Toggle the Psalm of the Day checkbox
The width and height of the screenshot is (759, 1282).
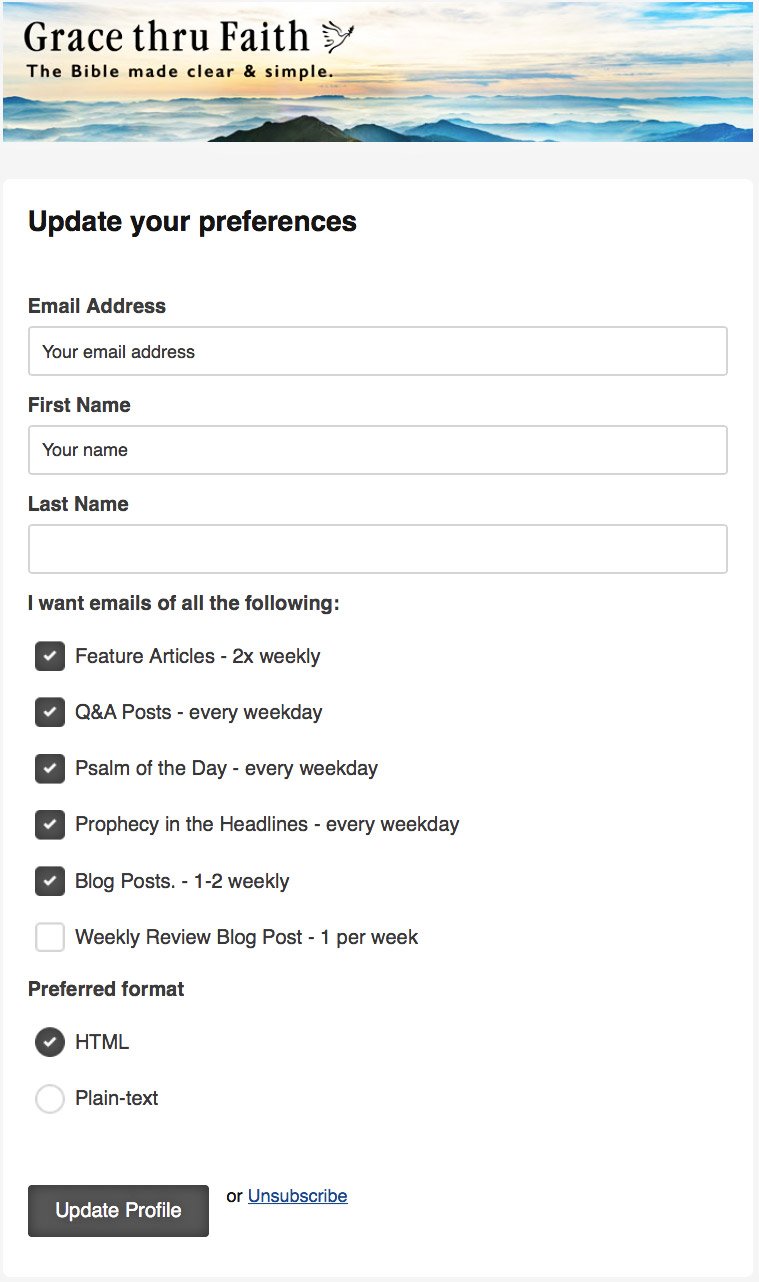[50, 768]
